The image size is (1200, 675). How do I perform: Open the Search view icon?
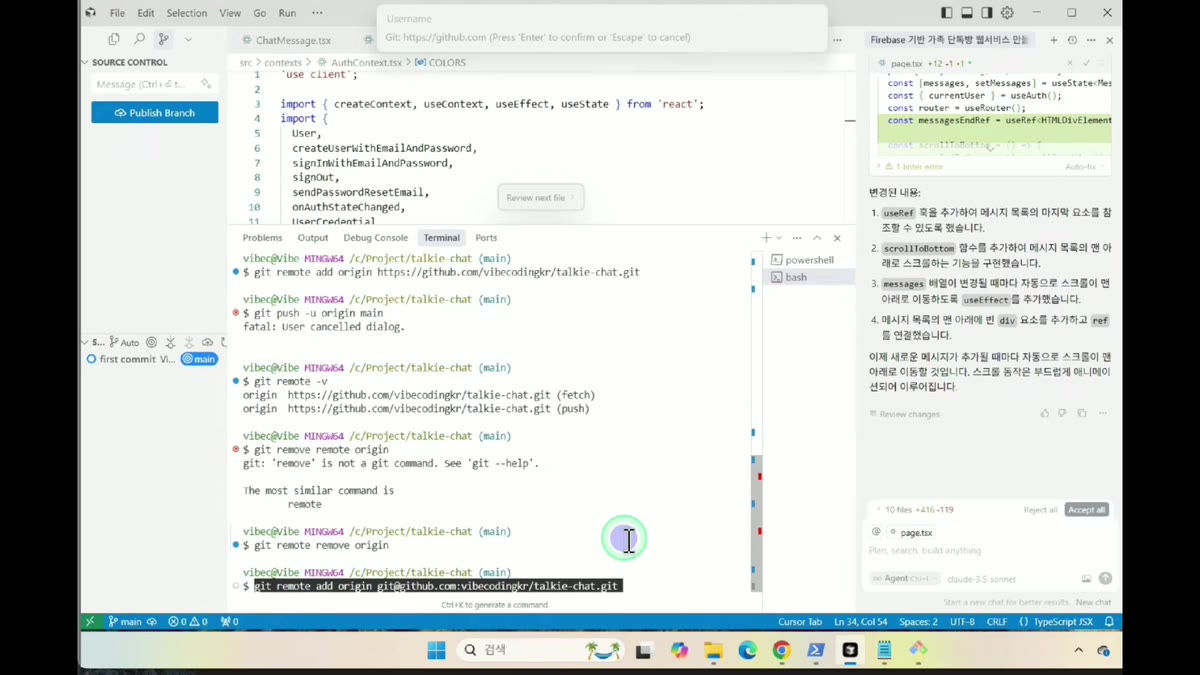point(139,39)
